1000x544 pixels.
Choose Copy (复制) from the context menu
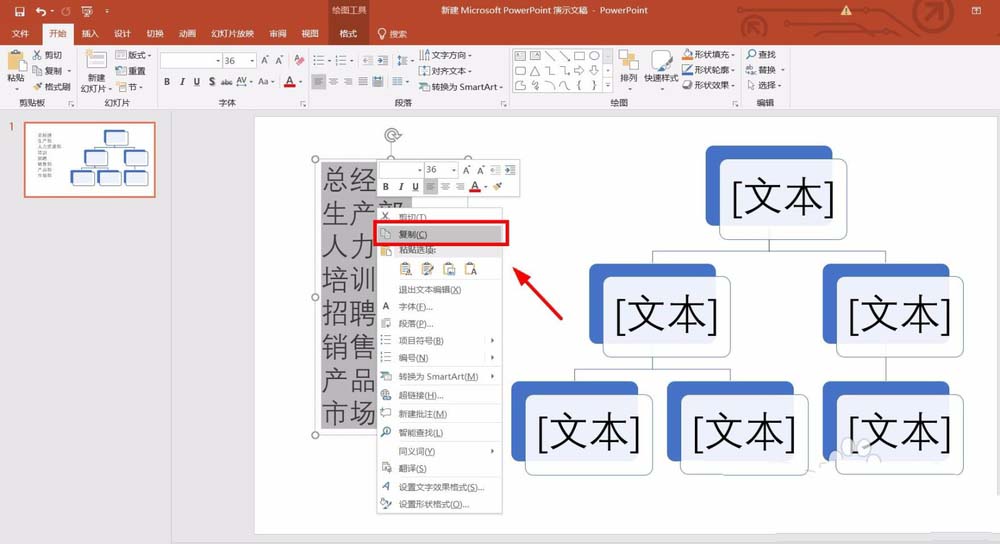pos(441,234)
